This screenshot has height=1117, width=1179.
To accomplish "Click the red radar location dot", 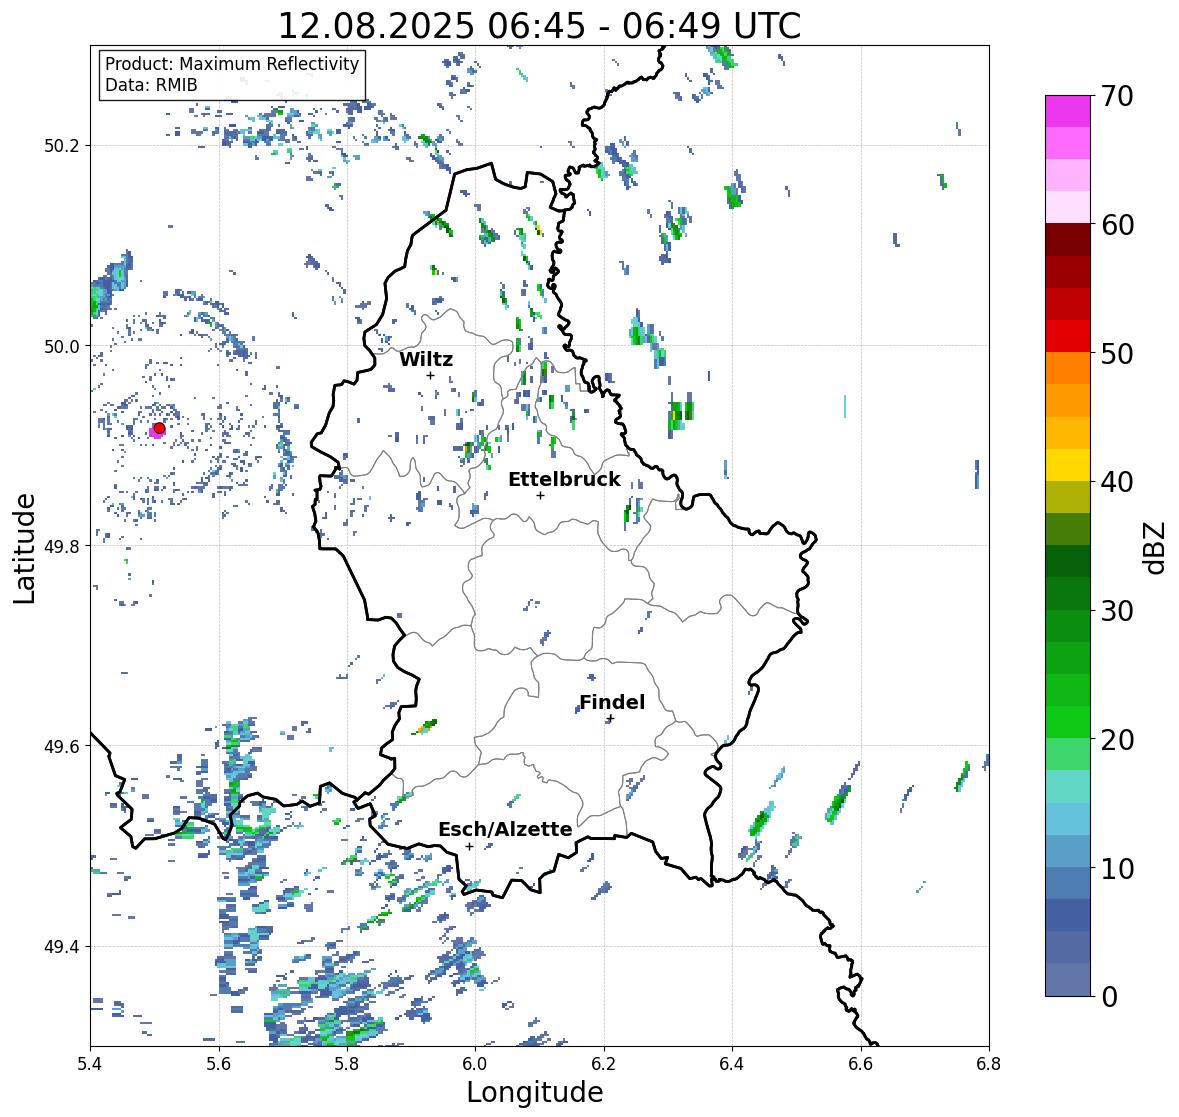I will pos(159,428).
